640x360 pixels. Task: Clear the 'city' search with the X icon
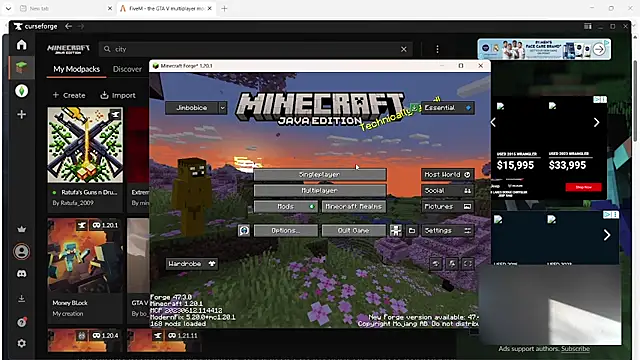[404, 49]
